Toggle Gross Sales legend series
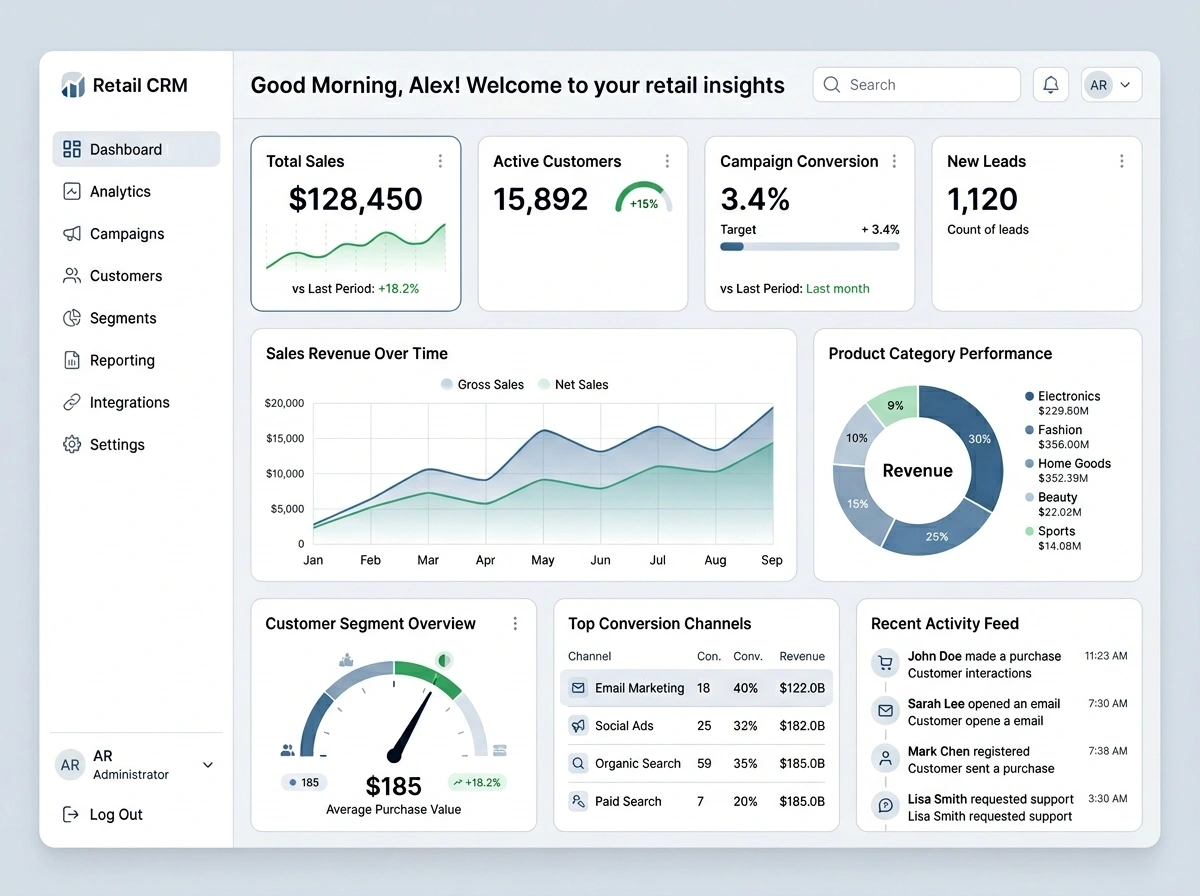The width and height of the screenshot is (1200, 896). pyautogui.click(x=482, y=384)
